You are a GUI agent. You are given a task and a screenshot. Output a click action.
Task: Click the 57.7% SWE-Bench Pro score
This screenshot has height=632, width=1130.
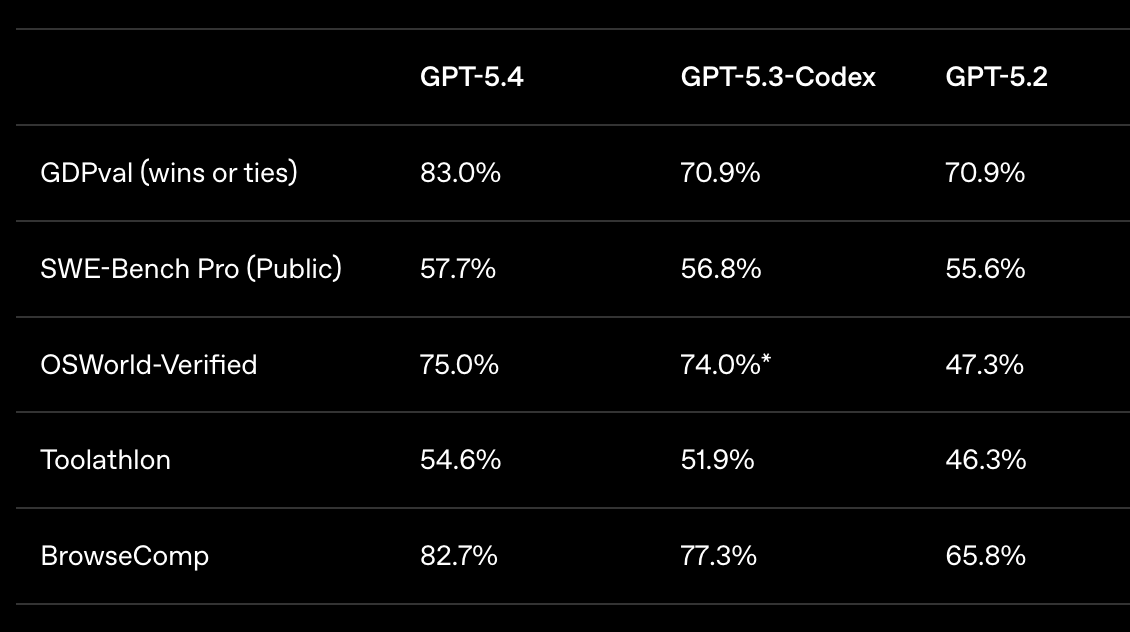click(458, 269)
